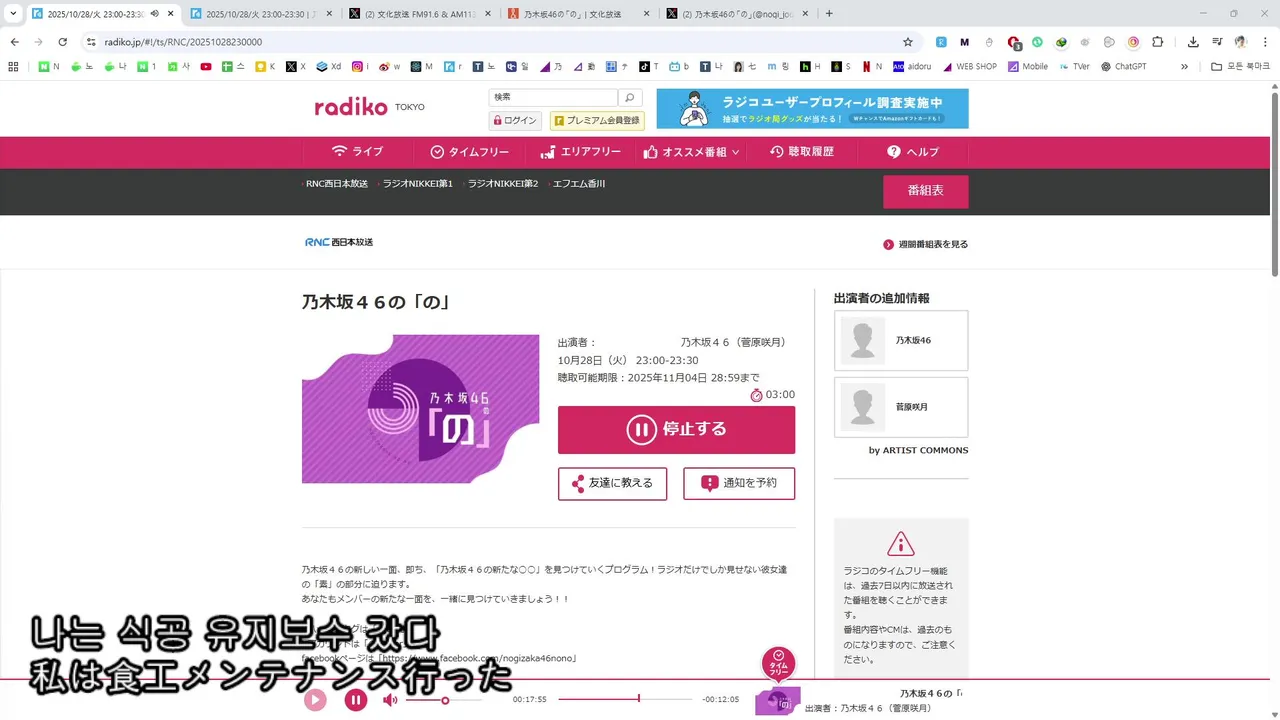Open the ヘルプ menu

(913, 152)
